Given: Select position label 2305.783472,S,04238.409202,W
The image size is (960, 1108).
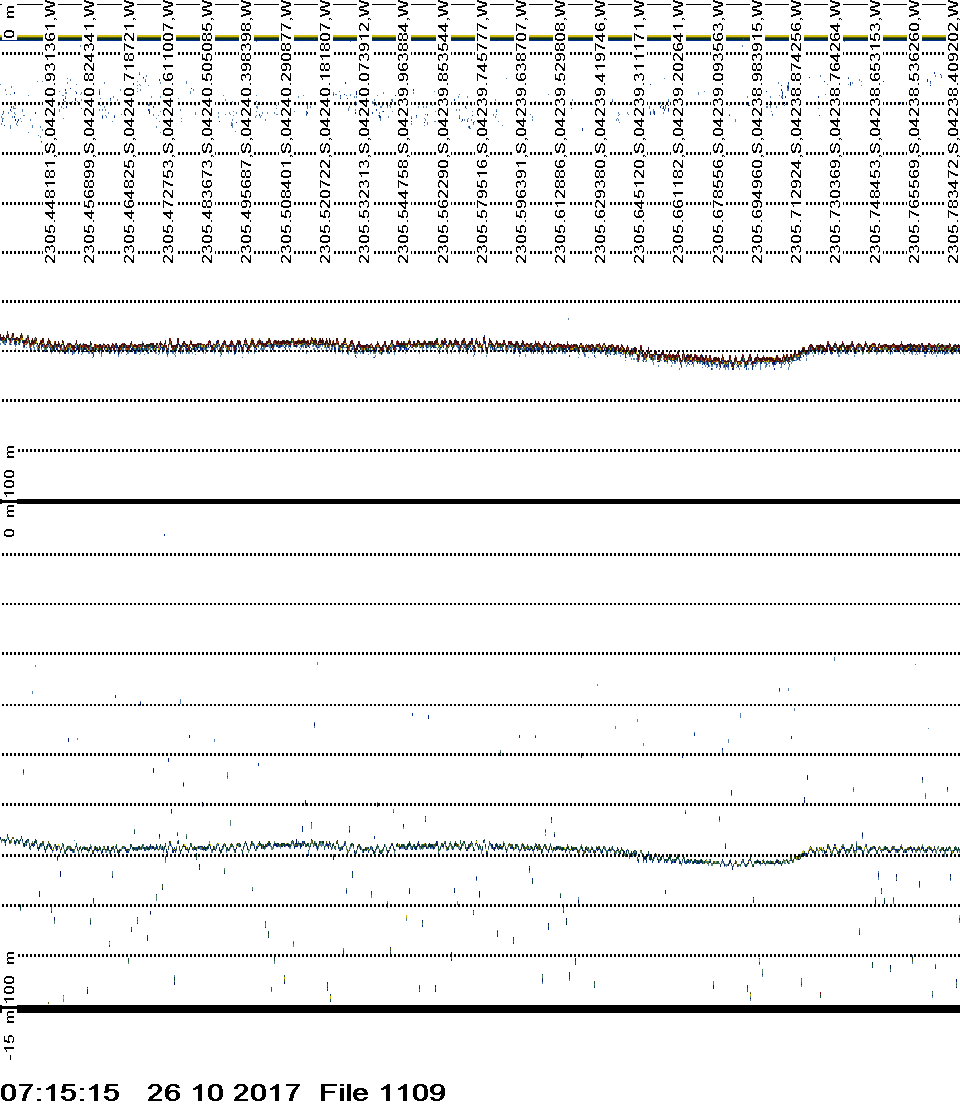Looking at the screenshot, I should click(953, 131).
